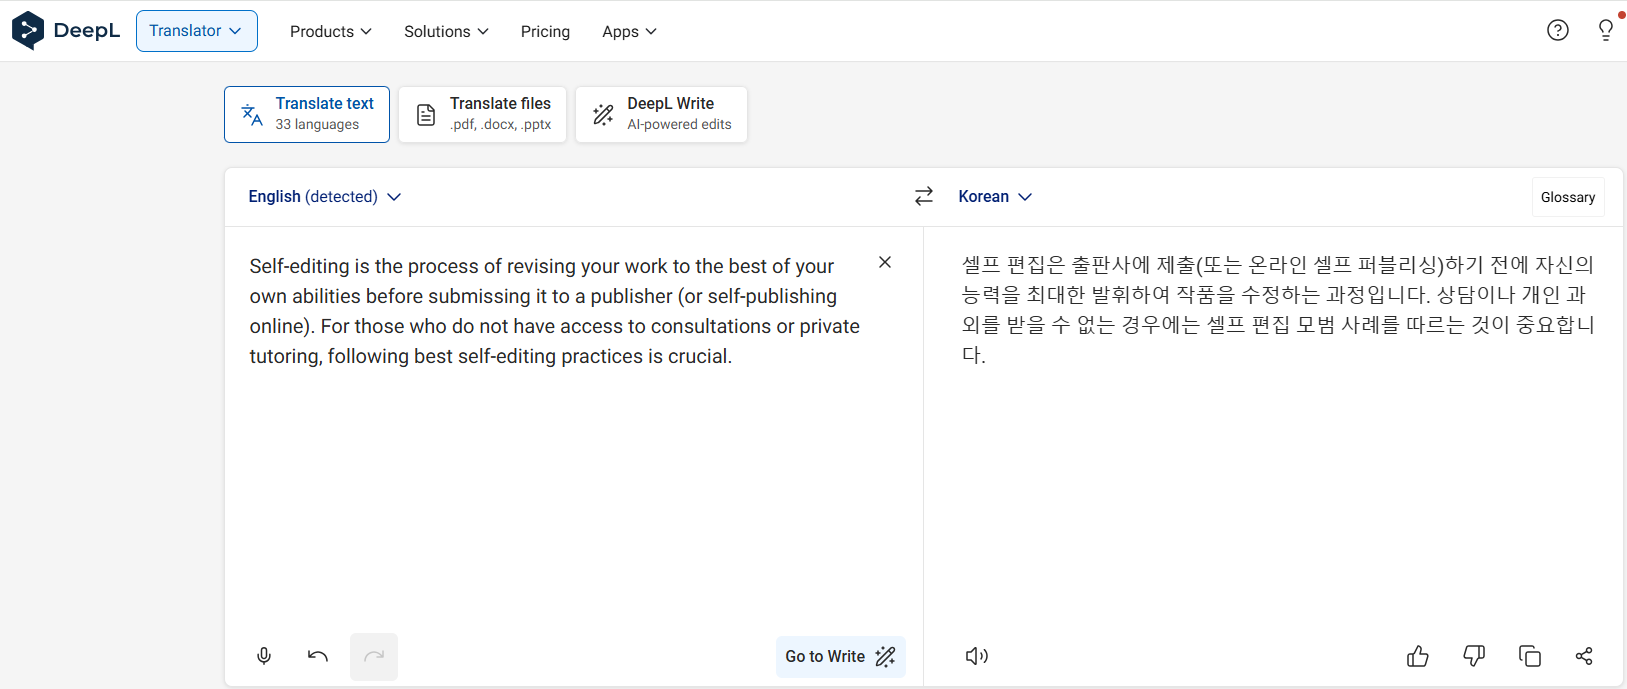Viewport: 1627px width, 689px height.
Task: Expand the English (detected) language selector
Action: point(324,197)
